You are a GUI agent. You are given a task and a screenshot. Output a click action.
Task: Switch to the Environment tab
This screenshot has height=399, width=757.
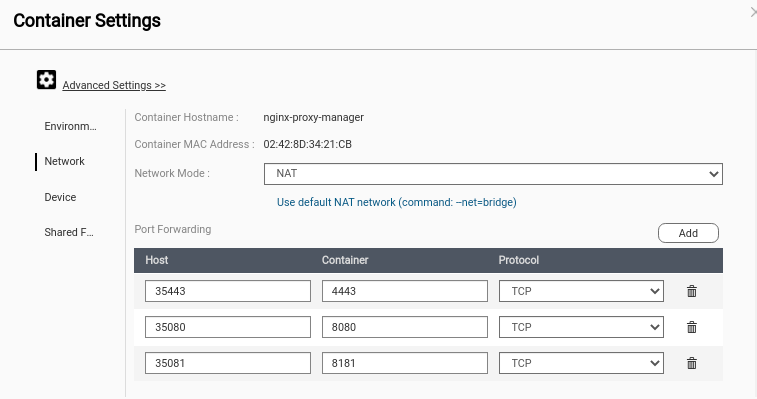[70, 127]
